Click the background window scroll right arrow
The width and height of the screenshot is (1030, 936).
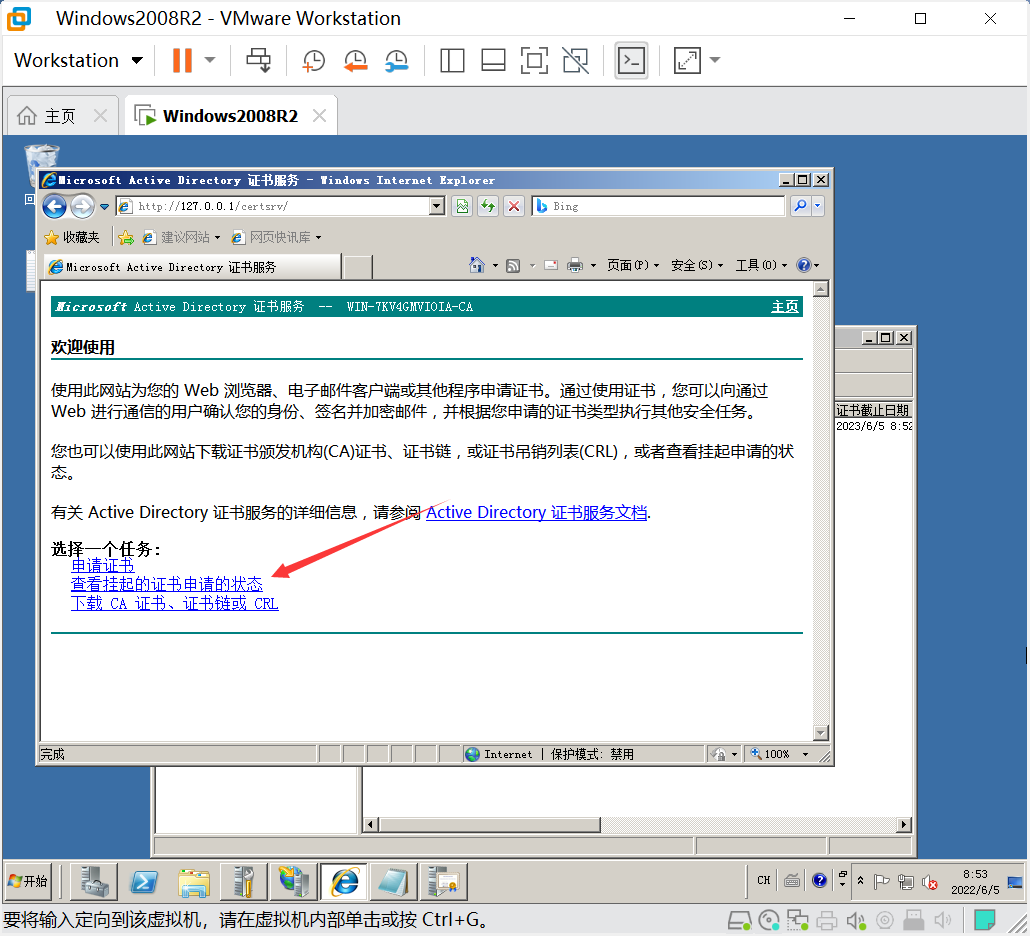(x=905, y=824)
